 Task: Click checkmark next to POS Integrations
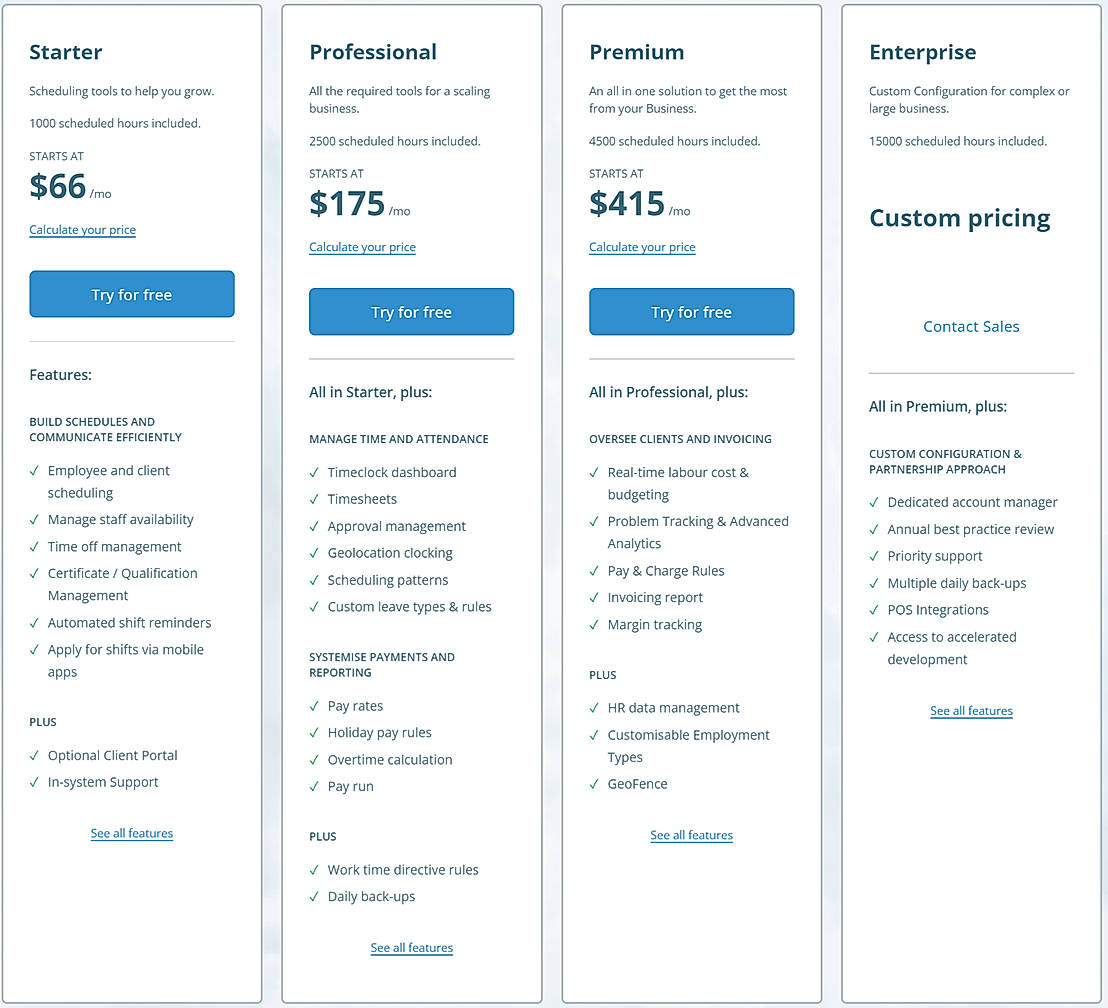875,610
